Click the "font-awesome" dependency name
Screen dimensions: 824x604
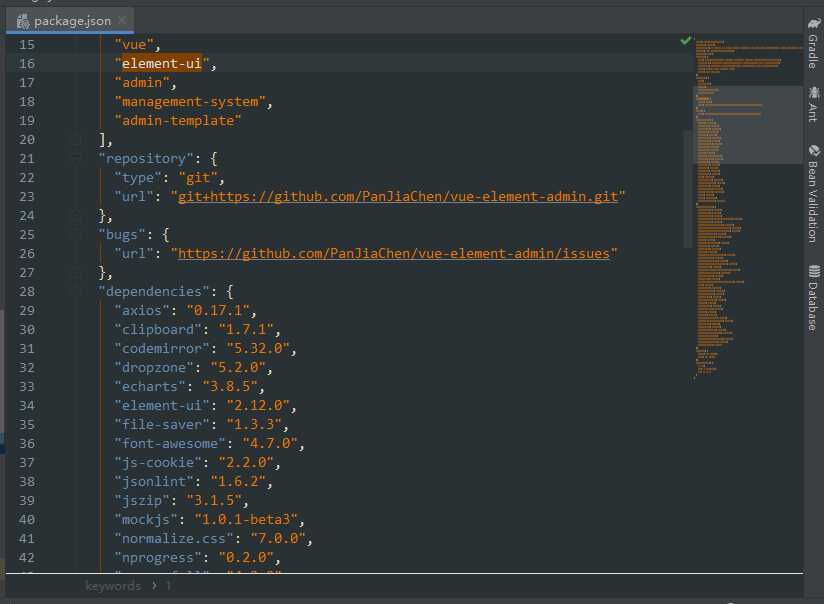170,444
